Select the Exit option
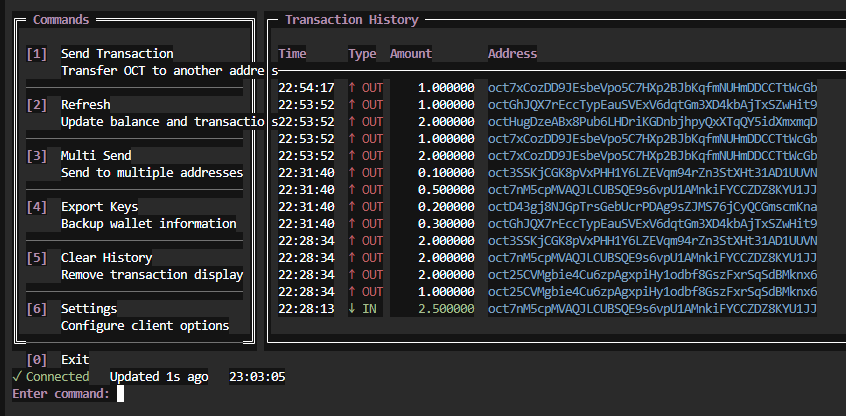This screenshot has height=416, width=846. point(75,359)
